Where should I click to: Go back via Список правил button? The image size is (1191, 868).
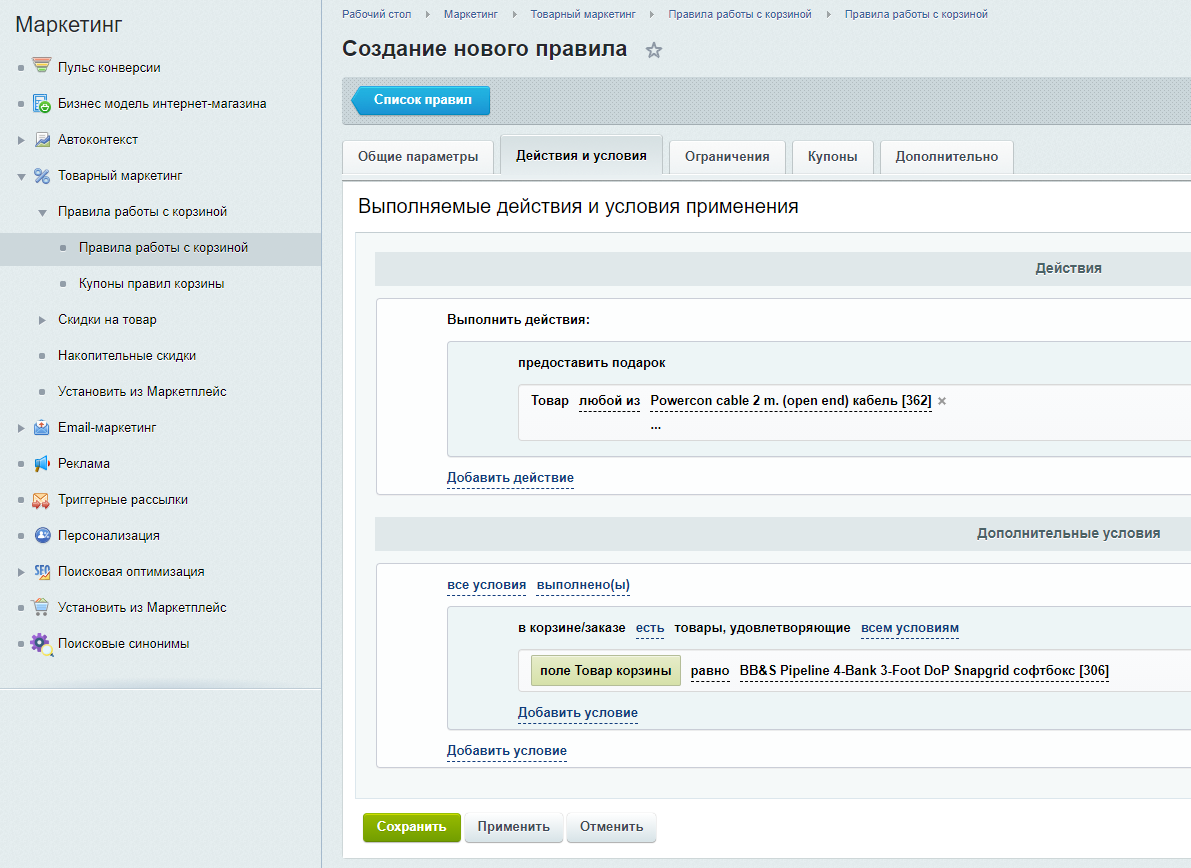(422, 100)
